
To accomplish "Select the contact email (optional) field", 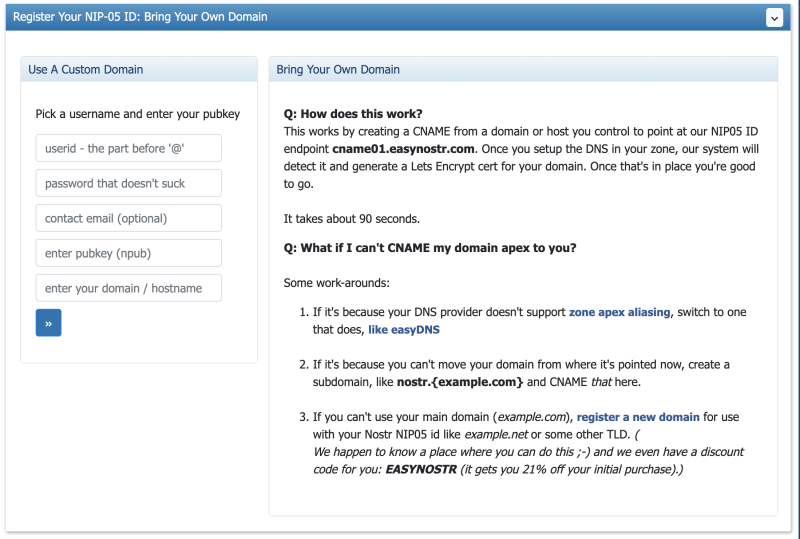I will [x=129, y=218].
